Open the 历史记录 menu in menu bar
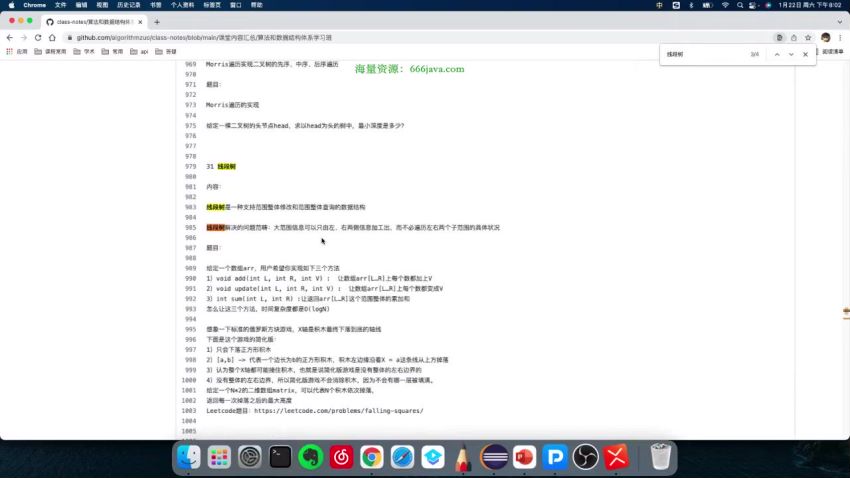Viewport: 850px width, 478px height. tap(125, 5)
